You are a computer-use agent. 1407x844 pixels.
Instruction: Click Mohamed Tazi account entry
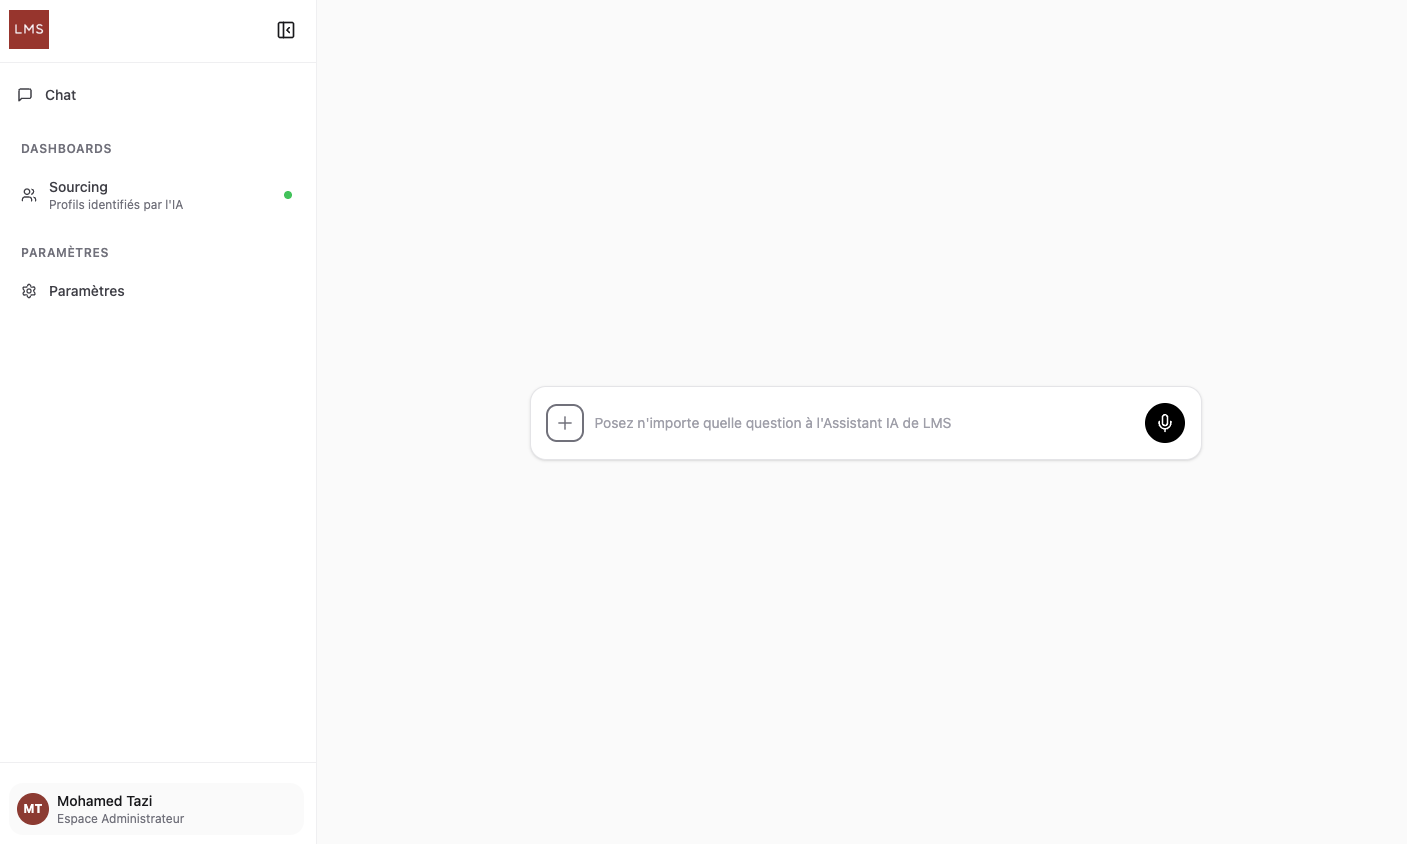[x=104, y=800]
